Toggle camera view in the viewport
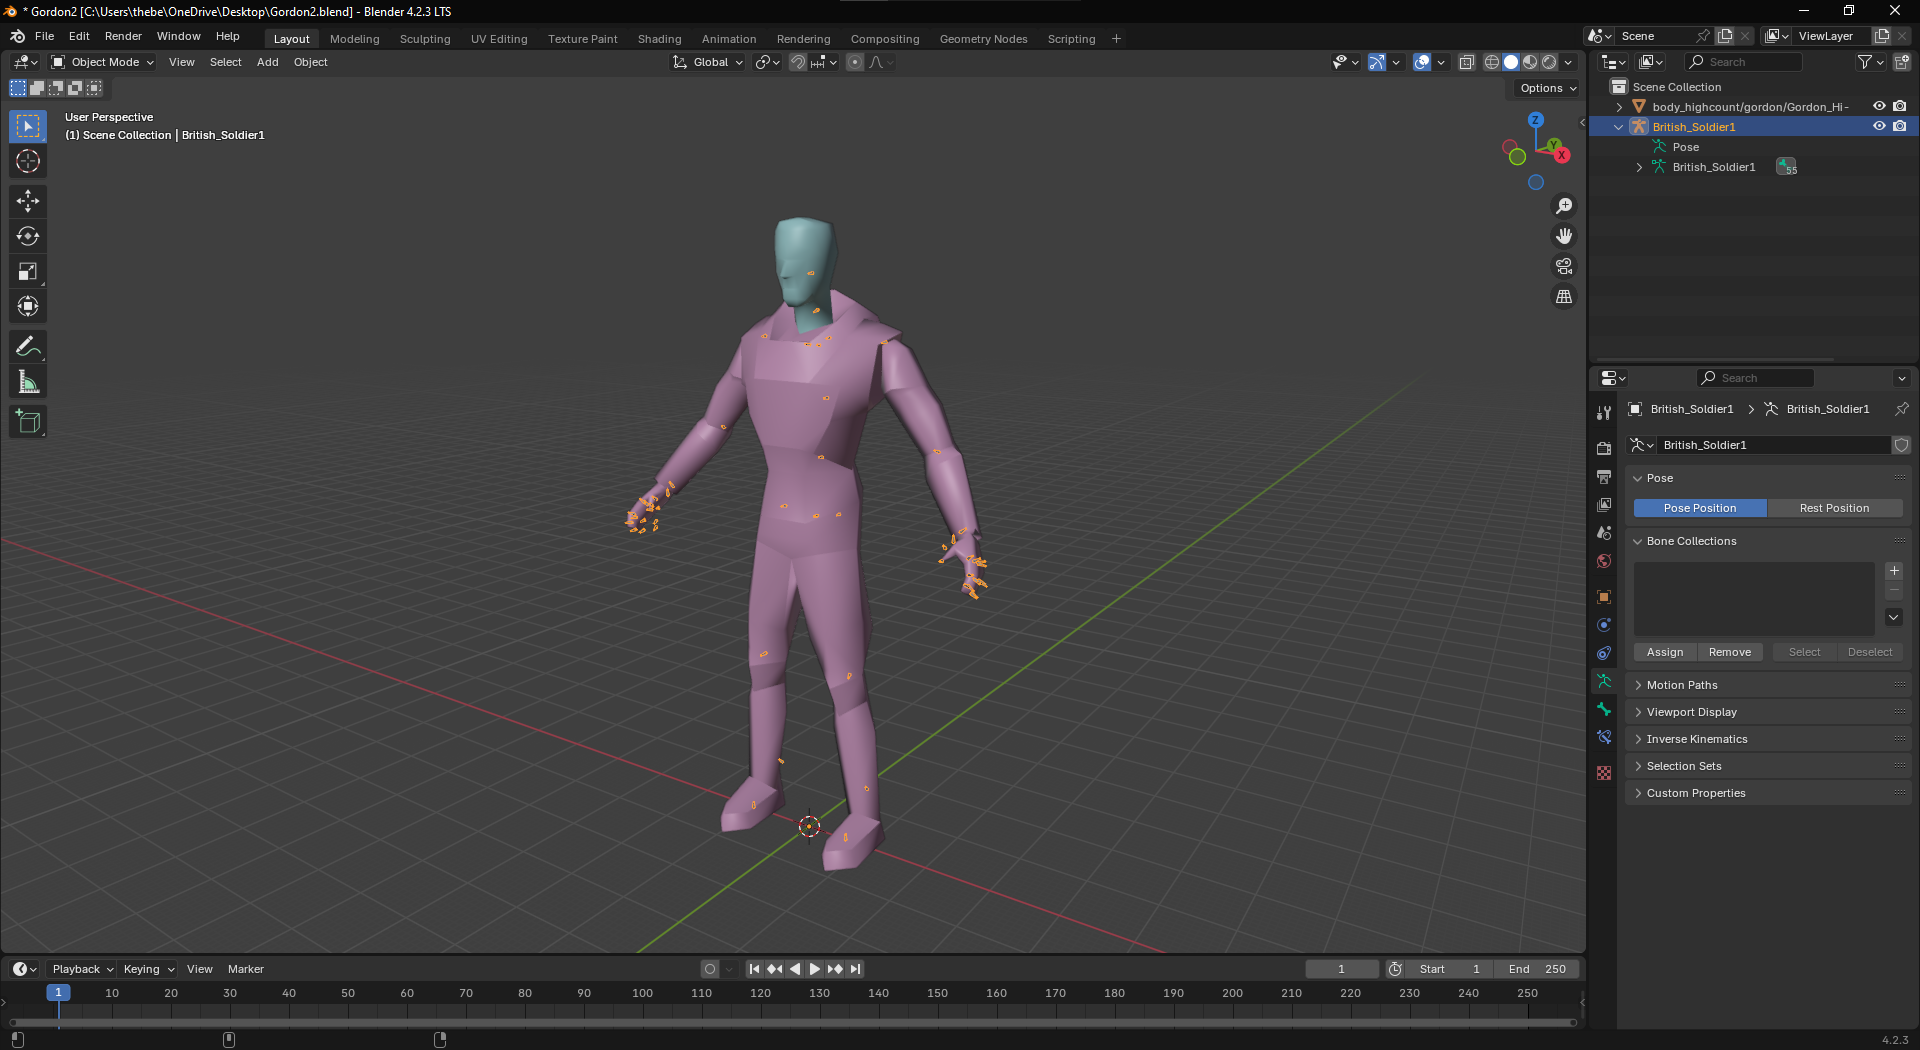 [1564, 267]
